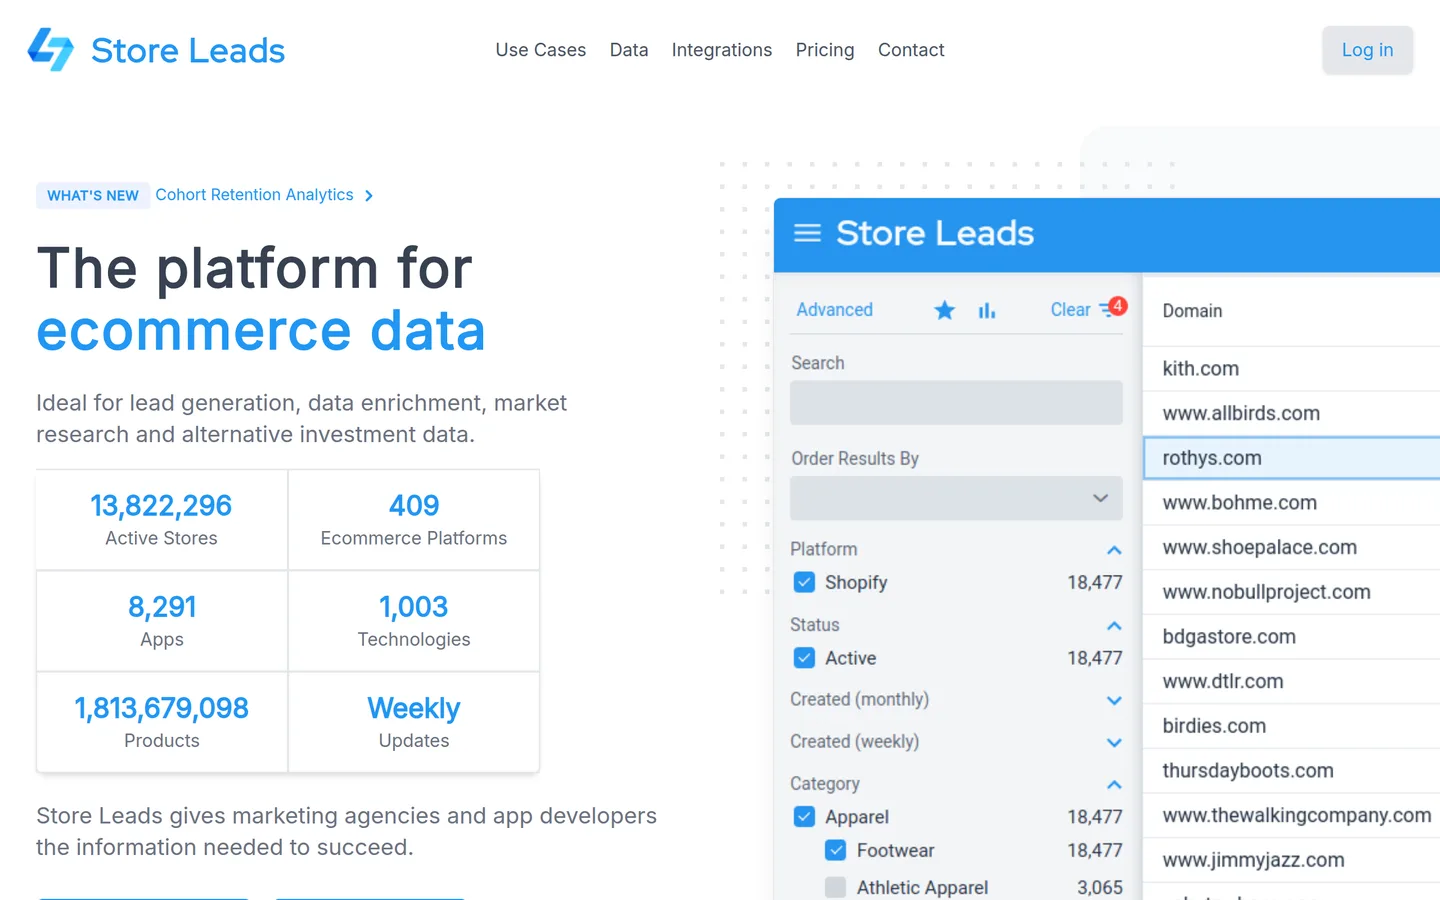1440x900 pixels.
Task: Select the thursdayboots.com row
Action: click(x=1291, y=771)
